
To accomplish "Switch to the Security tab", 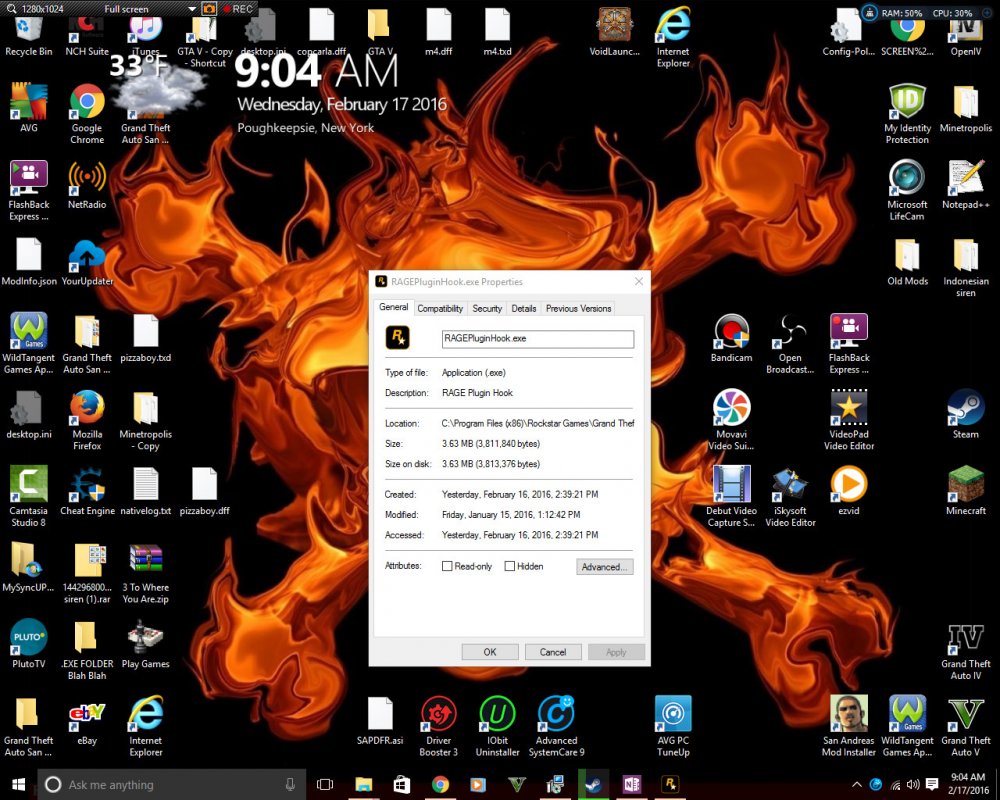I will click(487, 308).
